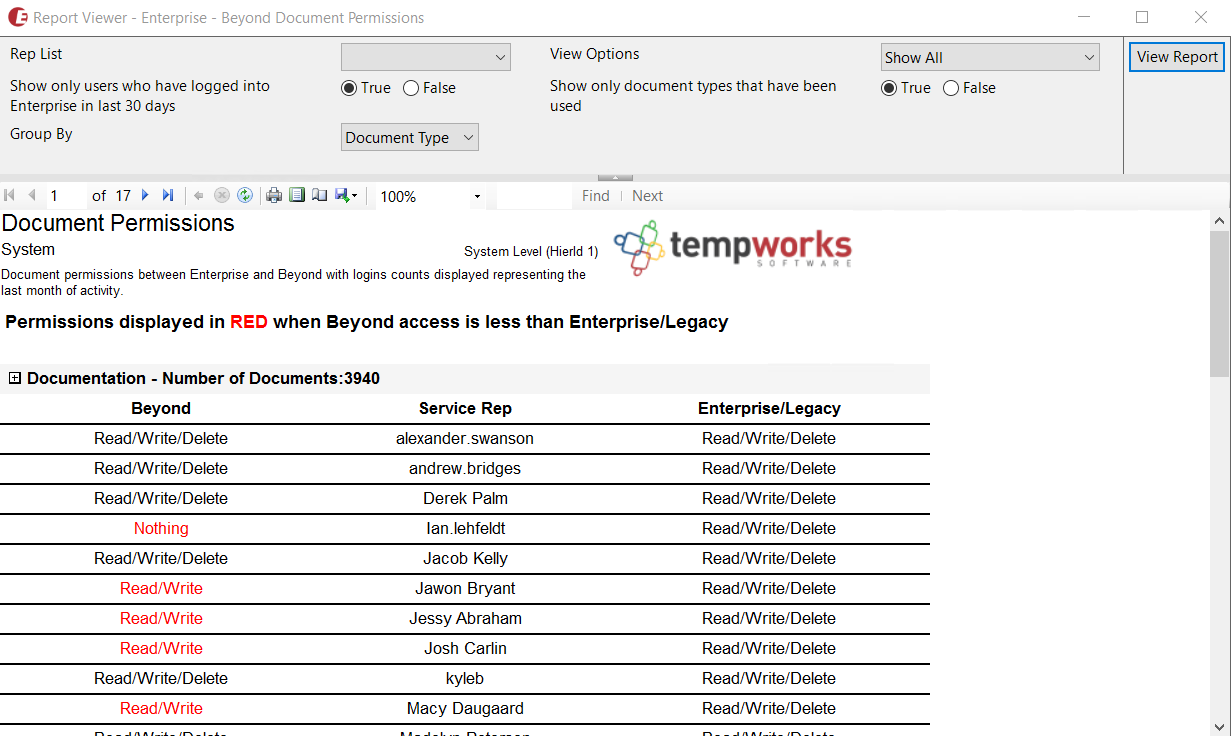Screen dimensions: 1231x736
Task: Open export save dropdown
Action: point(346,196)
